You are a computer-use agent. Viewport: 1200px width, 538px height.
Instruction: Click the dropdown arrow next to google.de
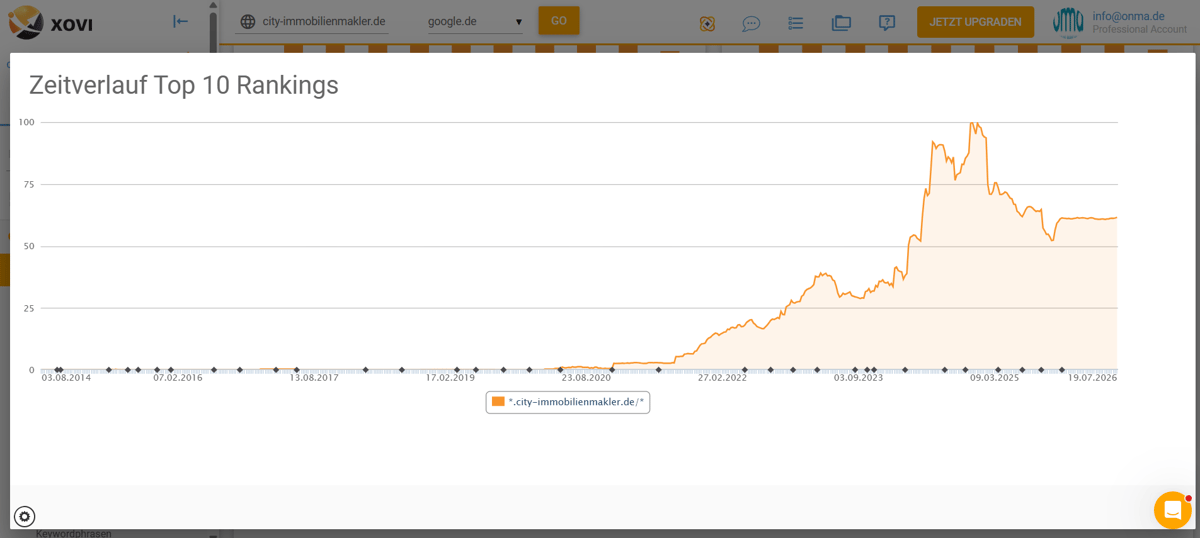[518, 22]
